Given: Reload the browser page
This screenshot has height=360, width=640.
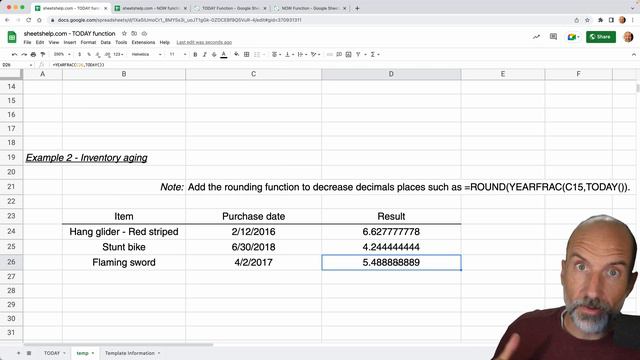Looking at the screenshot, I should click(x=29, y=20).
